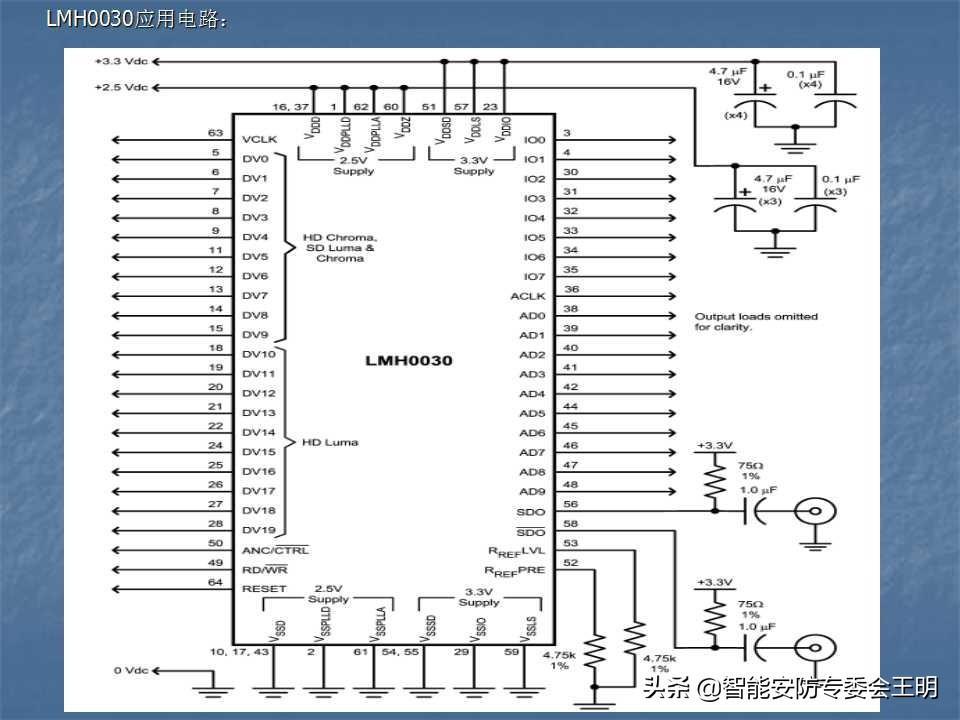Click the lower BNC connector at bottom right

click(812, 650)
